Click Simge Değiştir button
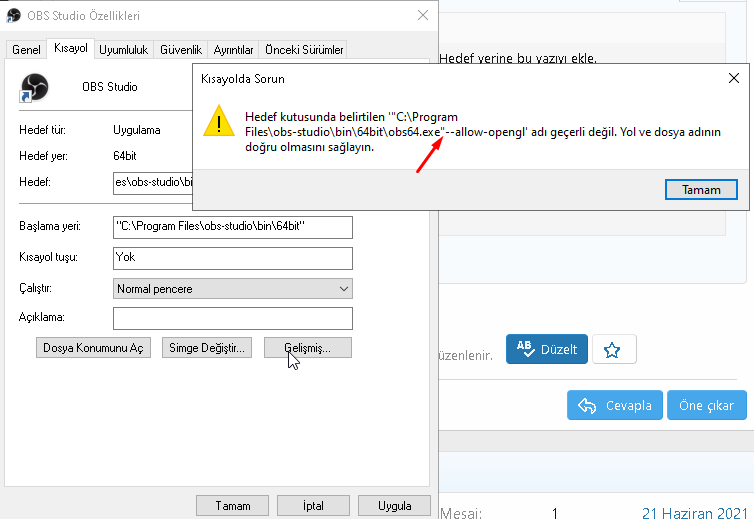Image resolution: width=754 pixels, height=519 pixels. pos(207,348)
